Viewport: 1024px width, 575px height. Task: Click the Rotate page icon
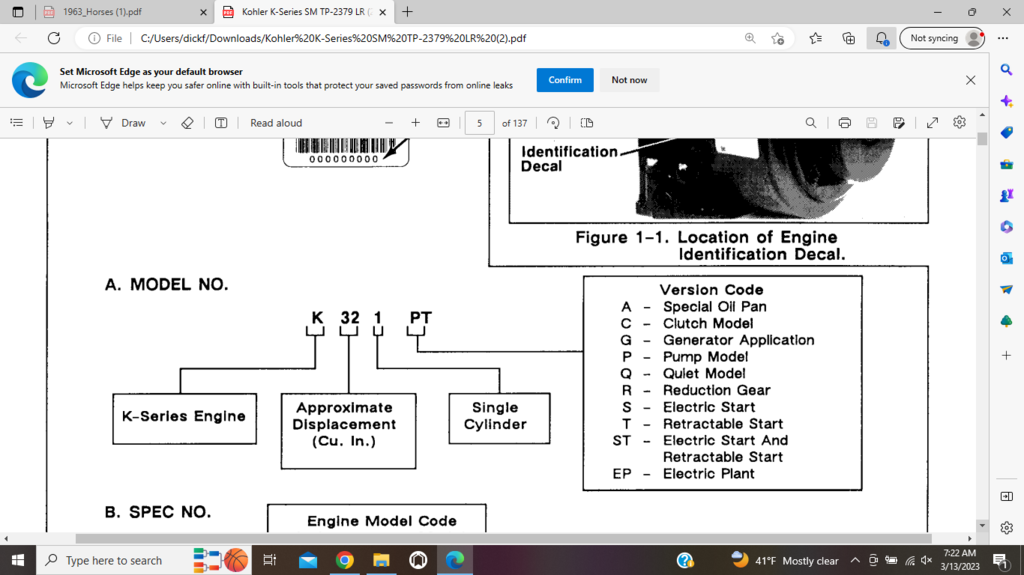coord(553,123)
